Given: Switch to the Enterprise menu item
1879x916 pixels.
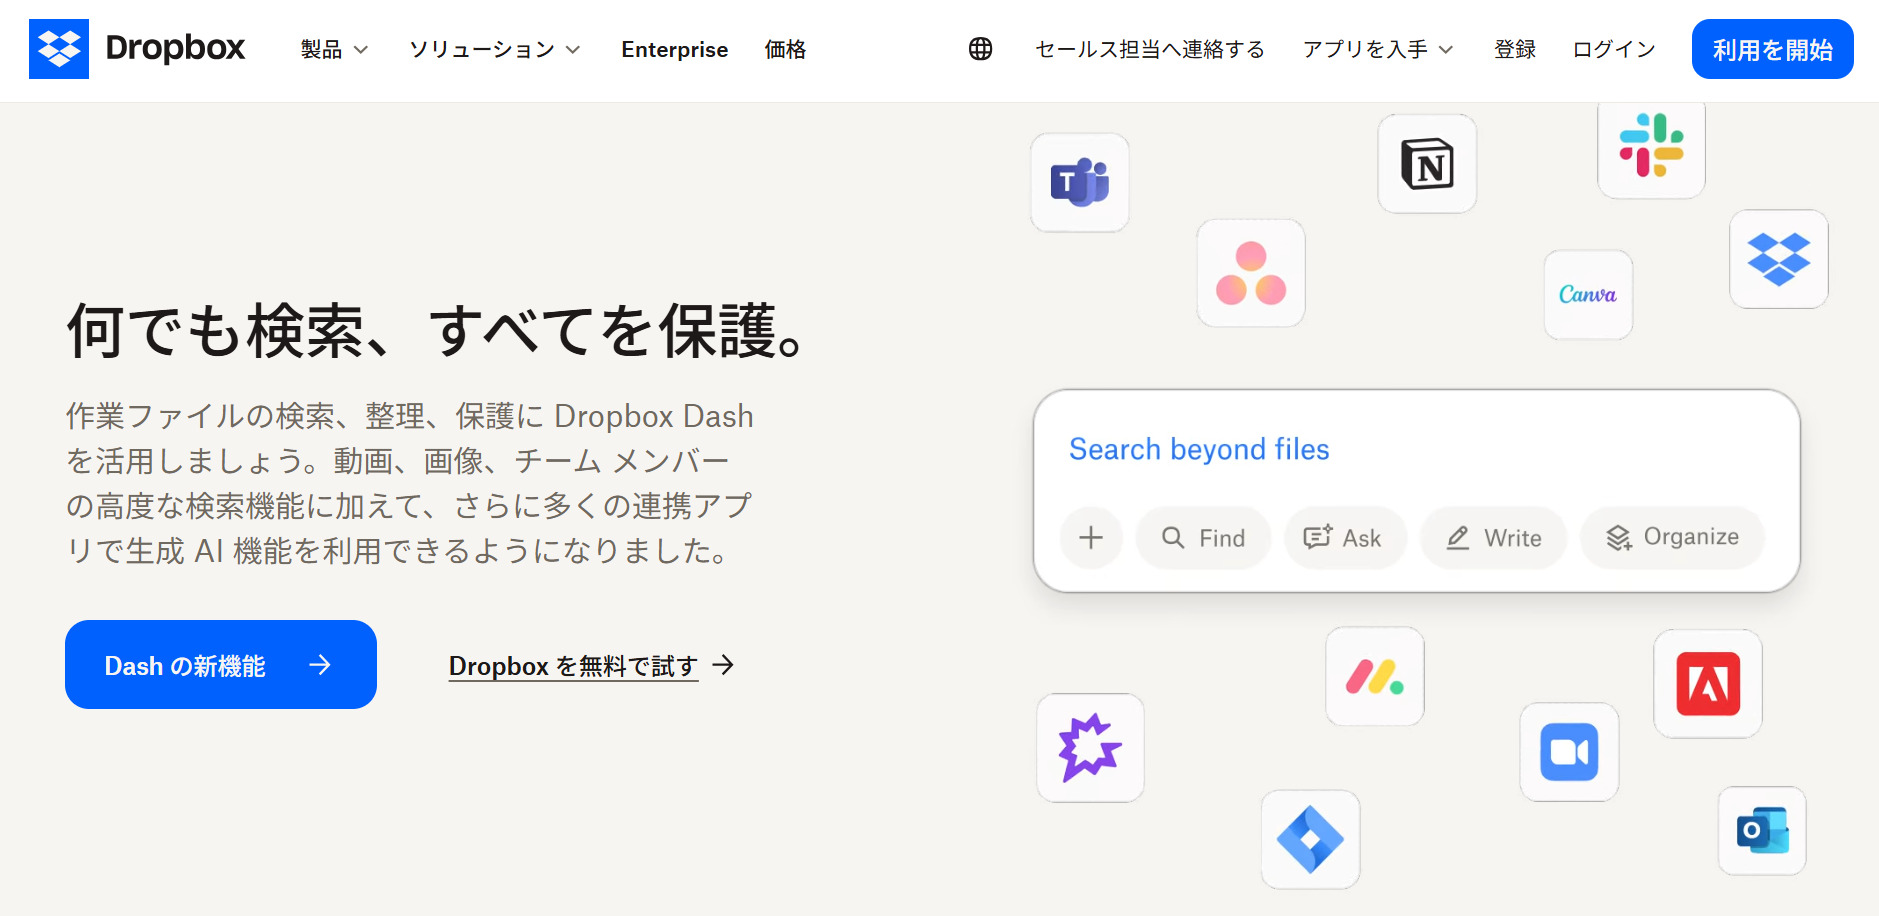Looking at the screenshot, I should point(674,49).
